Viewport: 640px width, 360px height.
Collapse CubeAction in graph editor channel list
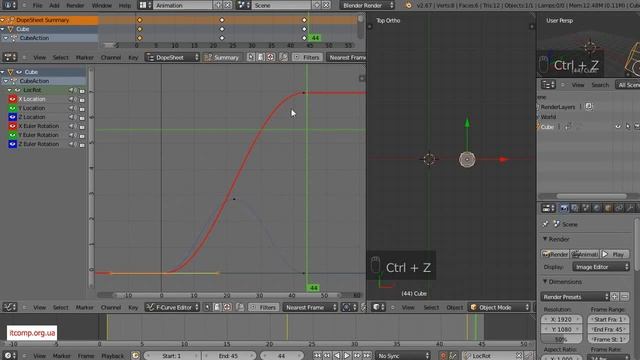(5, 81)
